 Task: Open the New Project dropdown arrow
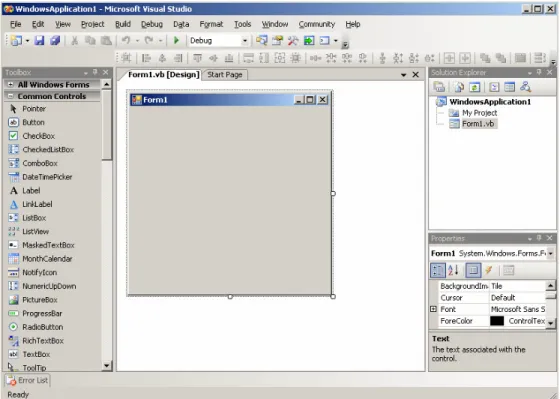pyautogui.click(x=27, y=41)
